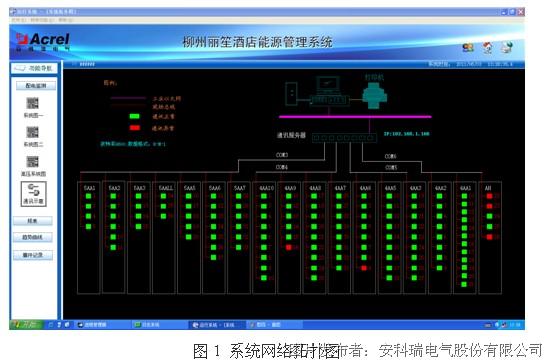Viewport: 552px width, 363px height.
Task: Click the home icon in header
Action: pyautogui.click(x=488, y=48)
